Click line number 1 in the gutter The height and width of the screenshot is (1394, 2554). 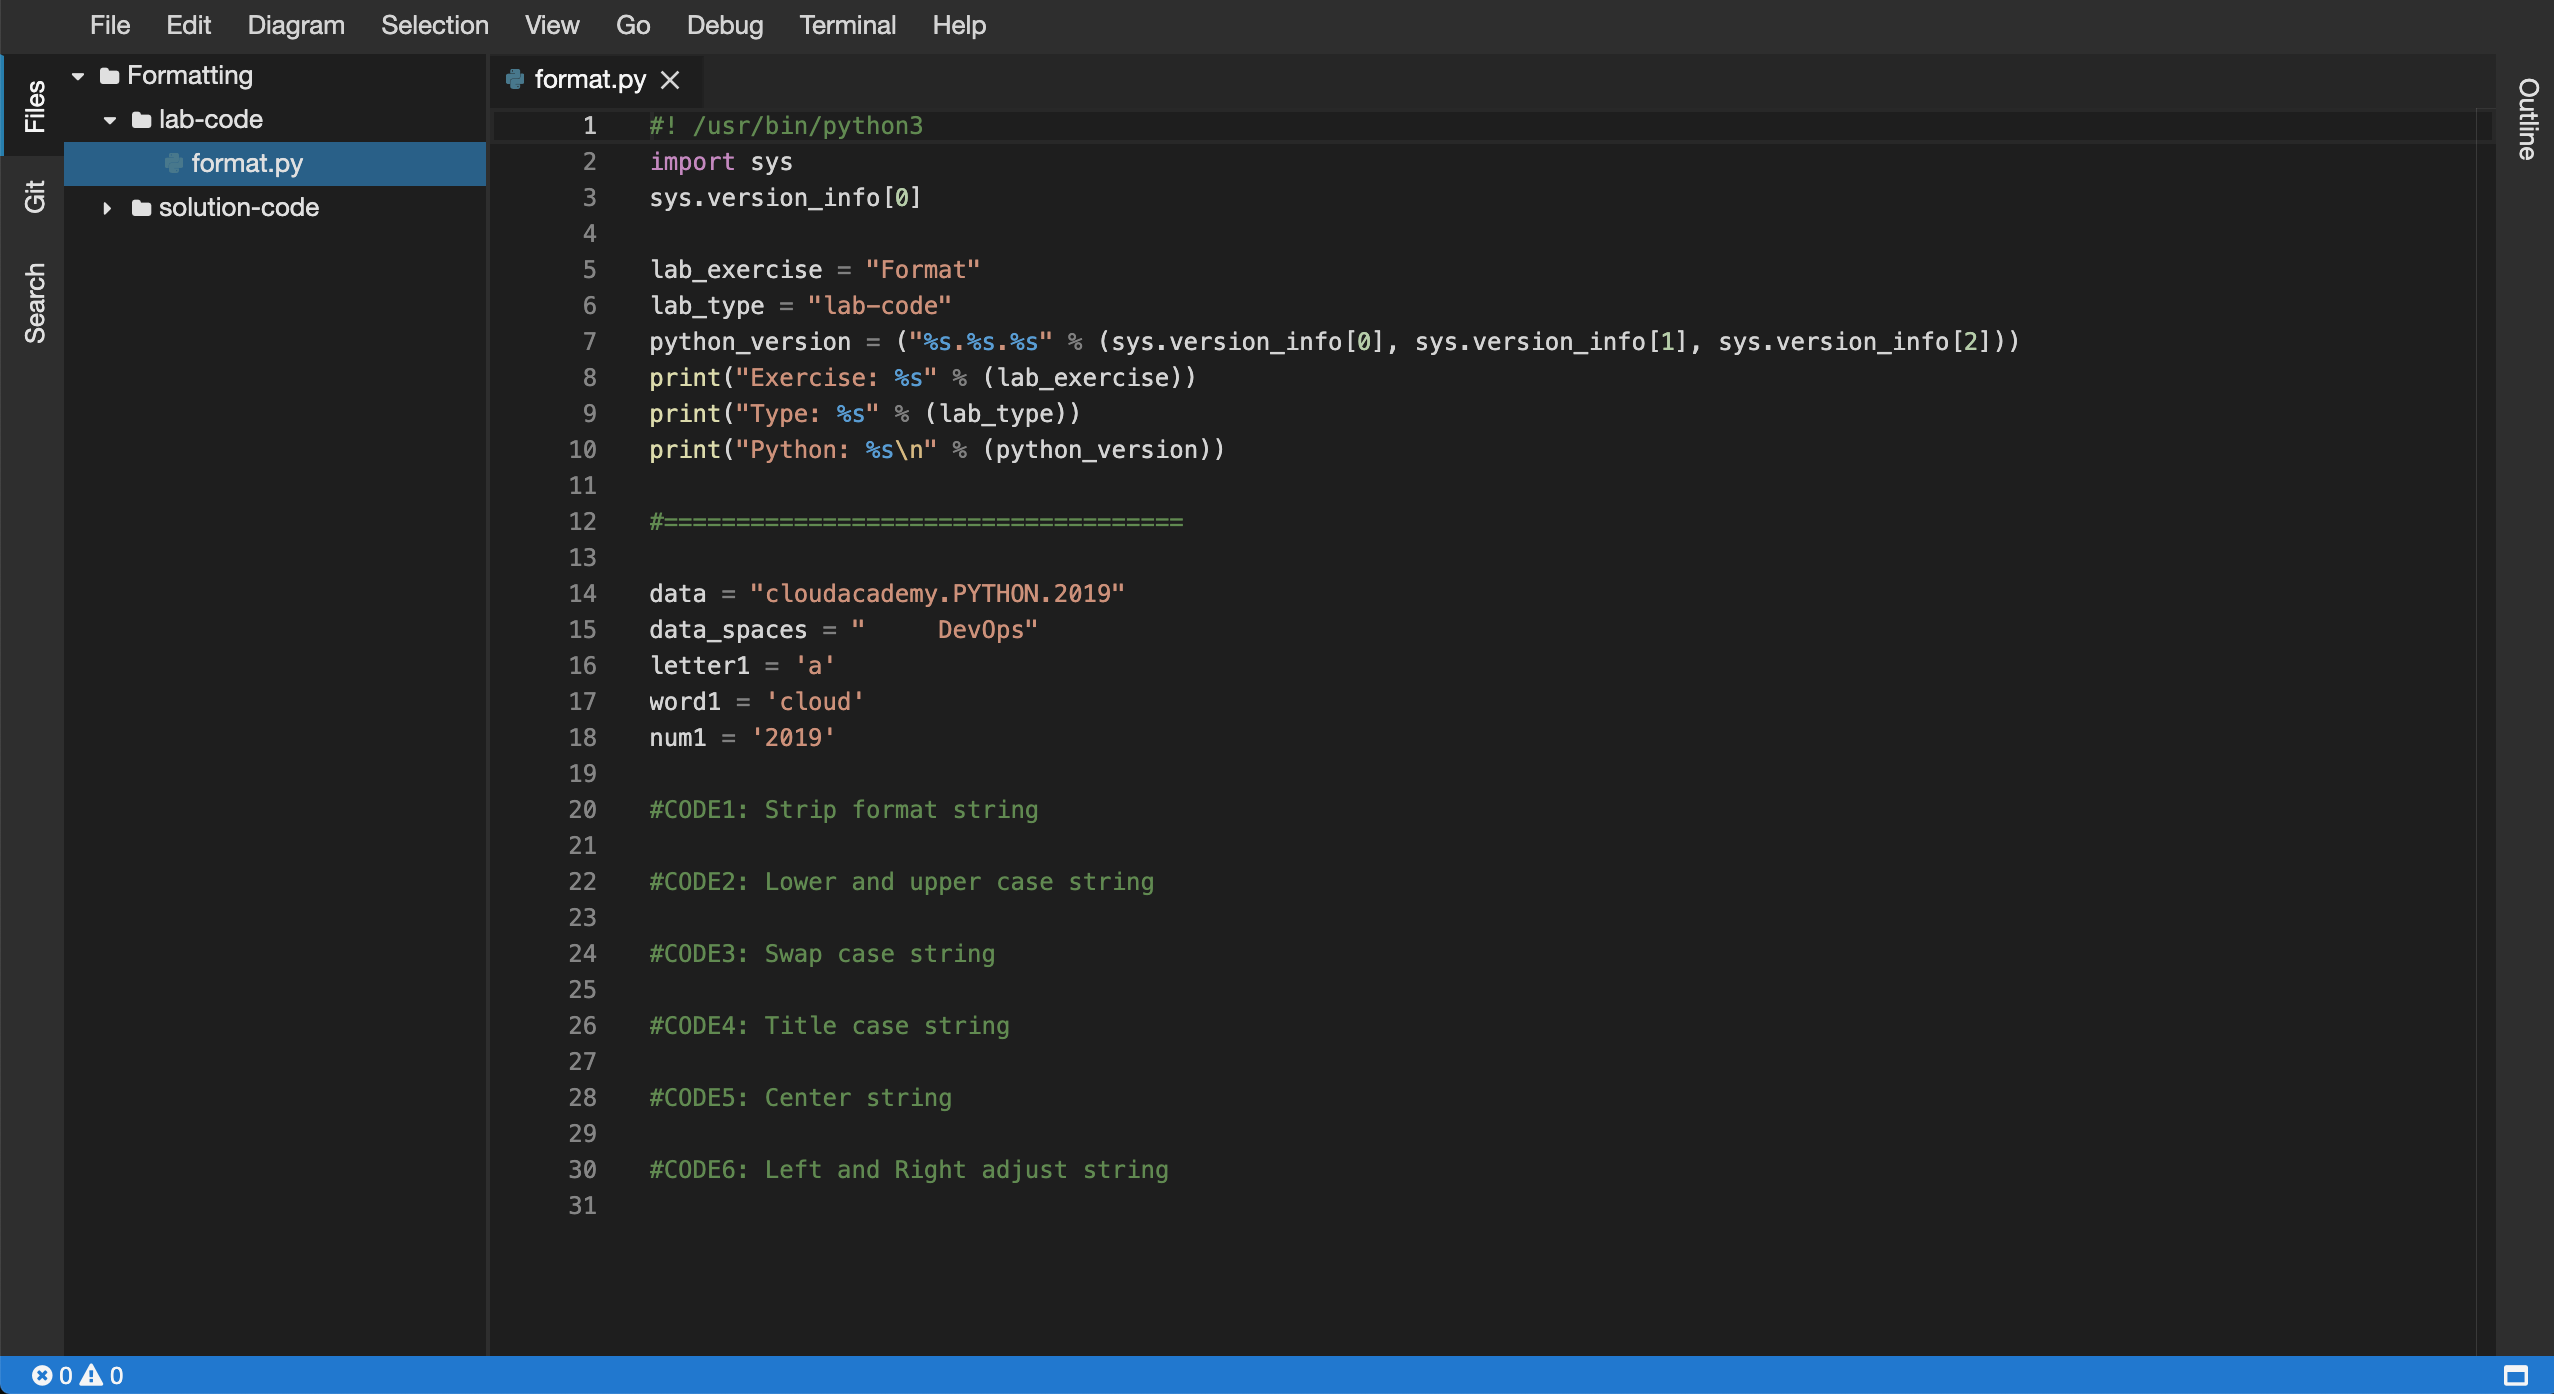pyautogui.click(x=590, y=126)
